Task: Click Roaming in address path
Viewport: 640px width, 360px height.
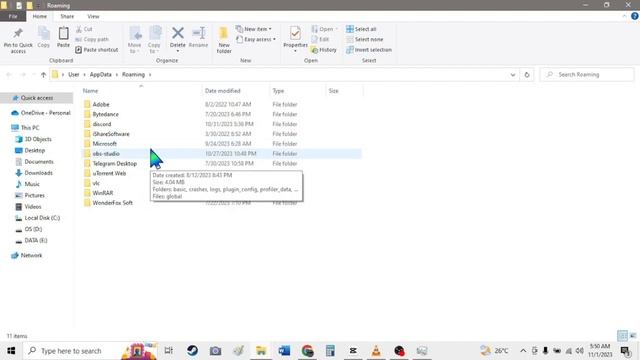Action: (133, 75)
